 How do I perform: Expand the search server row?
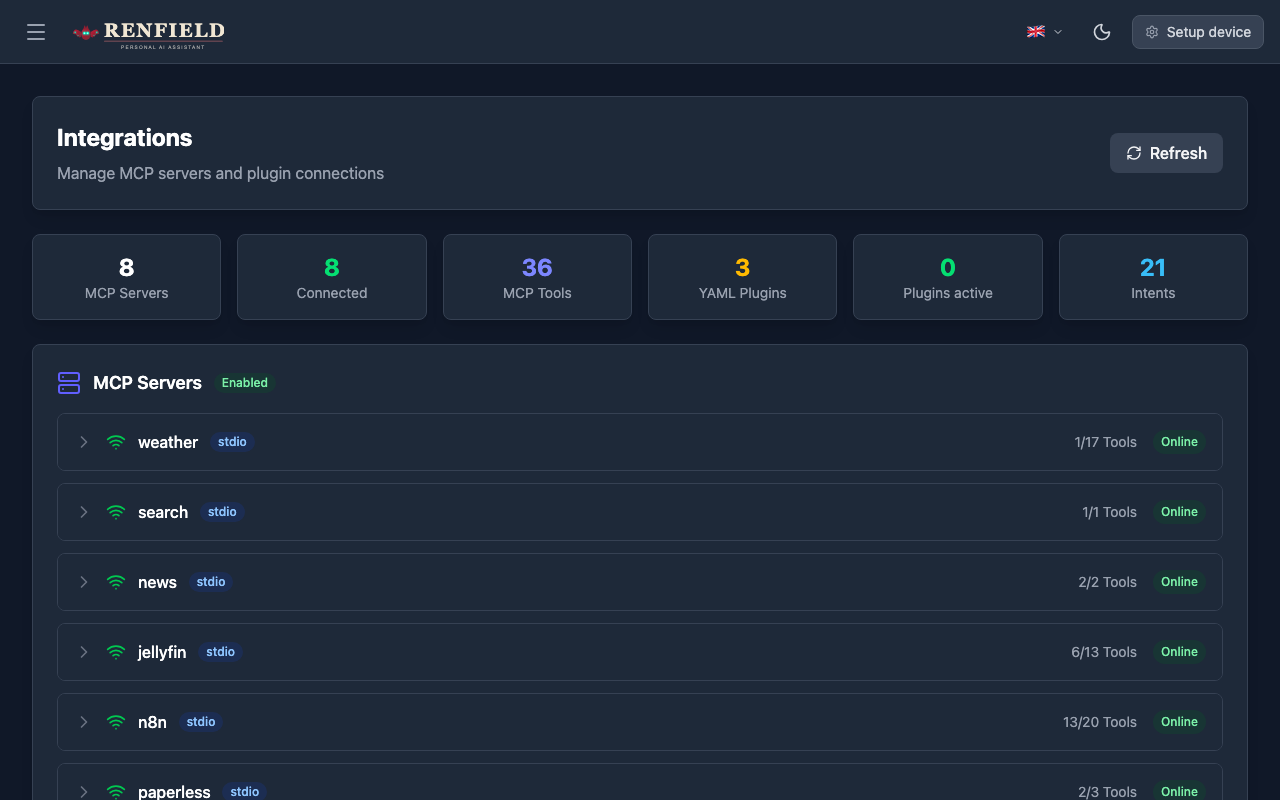(x=84, y=511)
